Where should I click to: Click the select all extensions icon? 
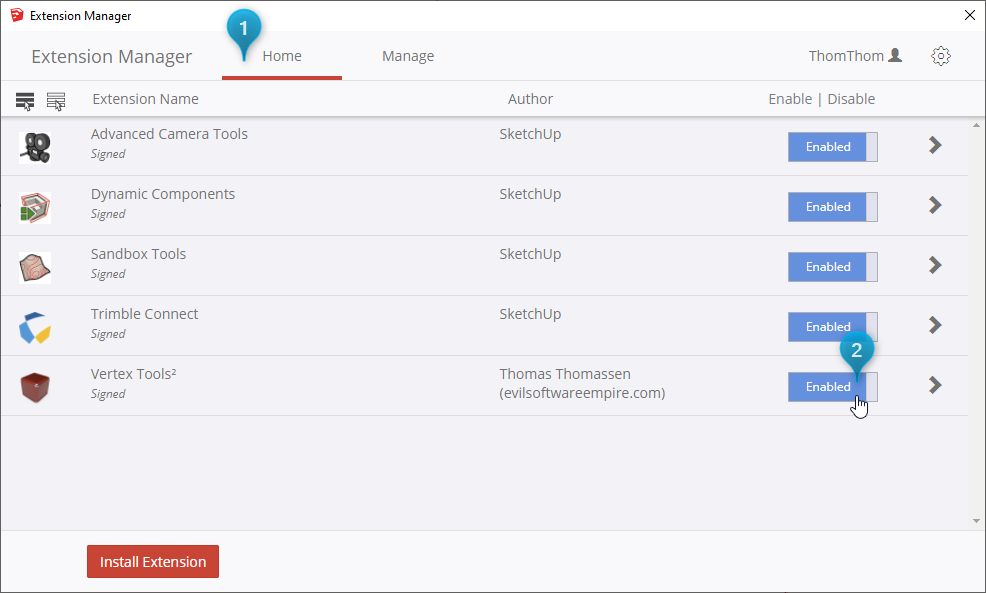pyautogui.click(x=25, y=100)
